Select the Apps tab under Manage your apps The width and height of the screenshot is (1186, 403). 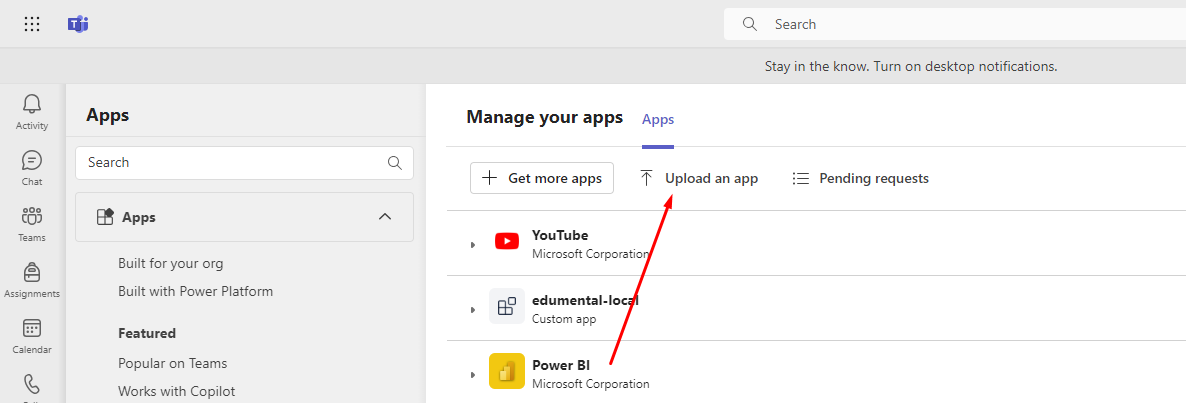[x=658, y=119]
